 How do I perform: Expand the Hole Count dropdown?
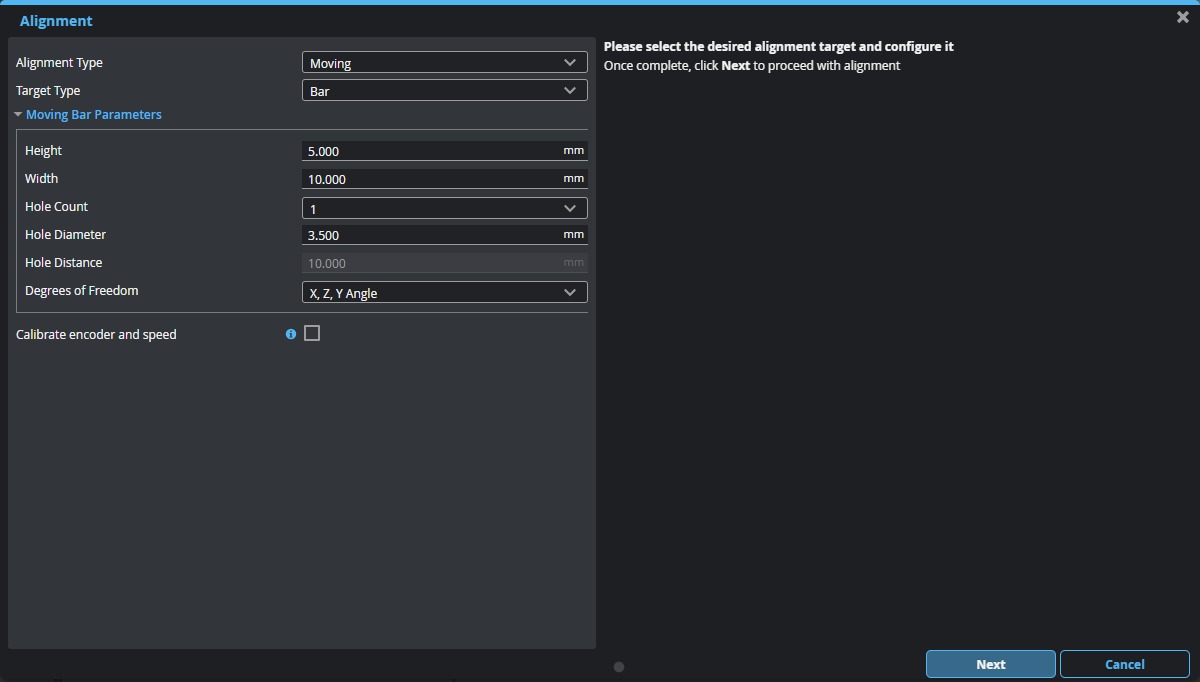point(444,208)
